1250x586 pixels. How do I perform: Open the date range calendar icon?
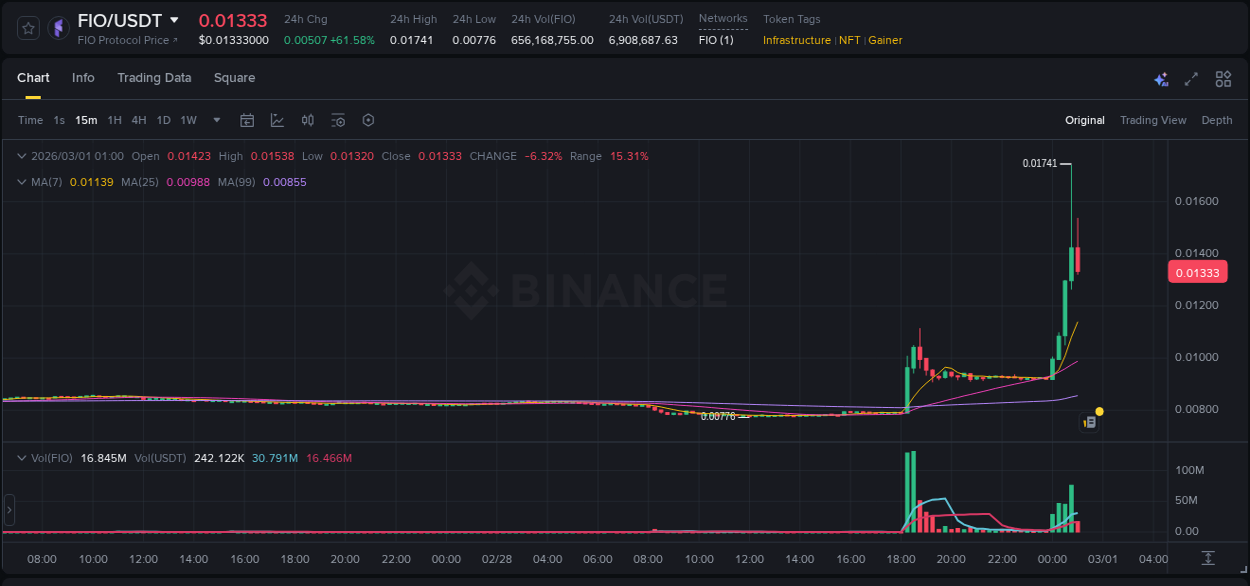[x=247, y=119]
